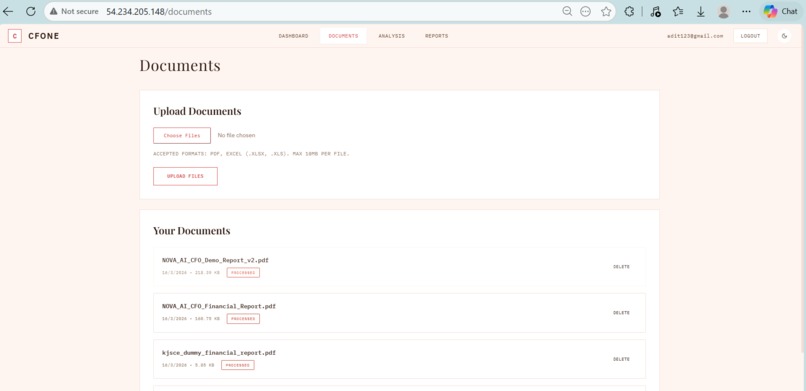Viewport: 806px width, 391px height.
Task: Add this page to favorites star
Action: pos(606,11)
